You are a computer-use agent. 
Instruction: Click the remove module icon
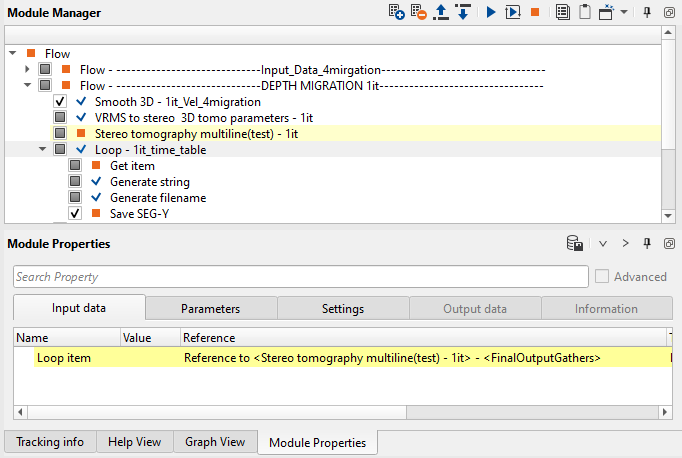tap(419, 12)
